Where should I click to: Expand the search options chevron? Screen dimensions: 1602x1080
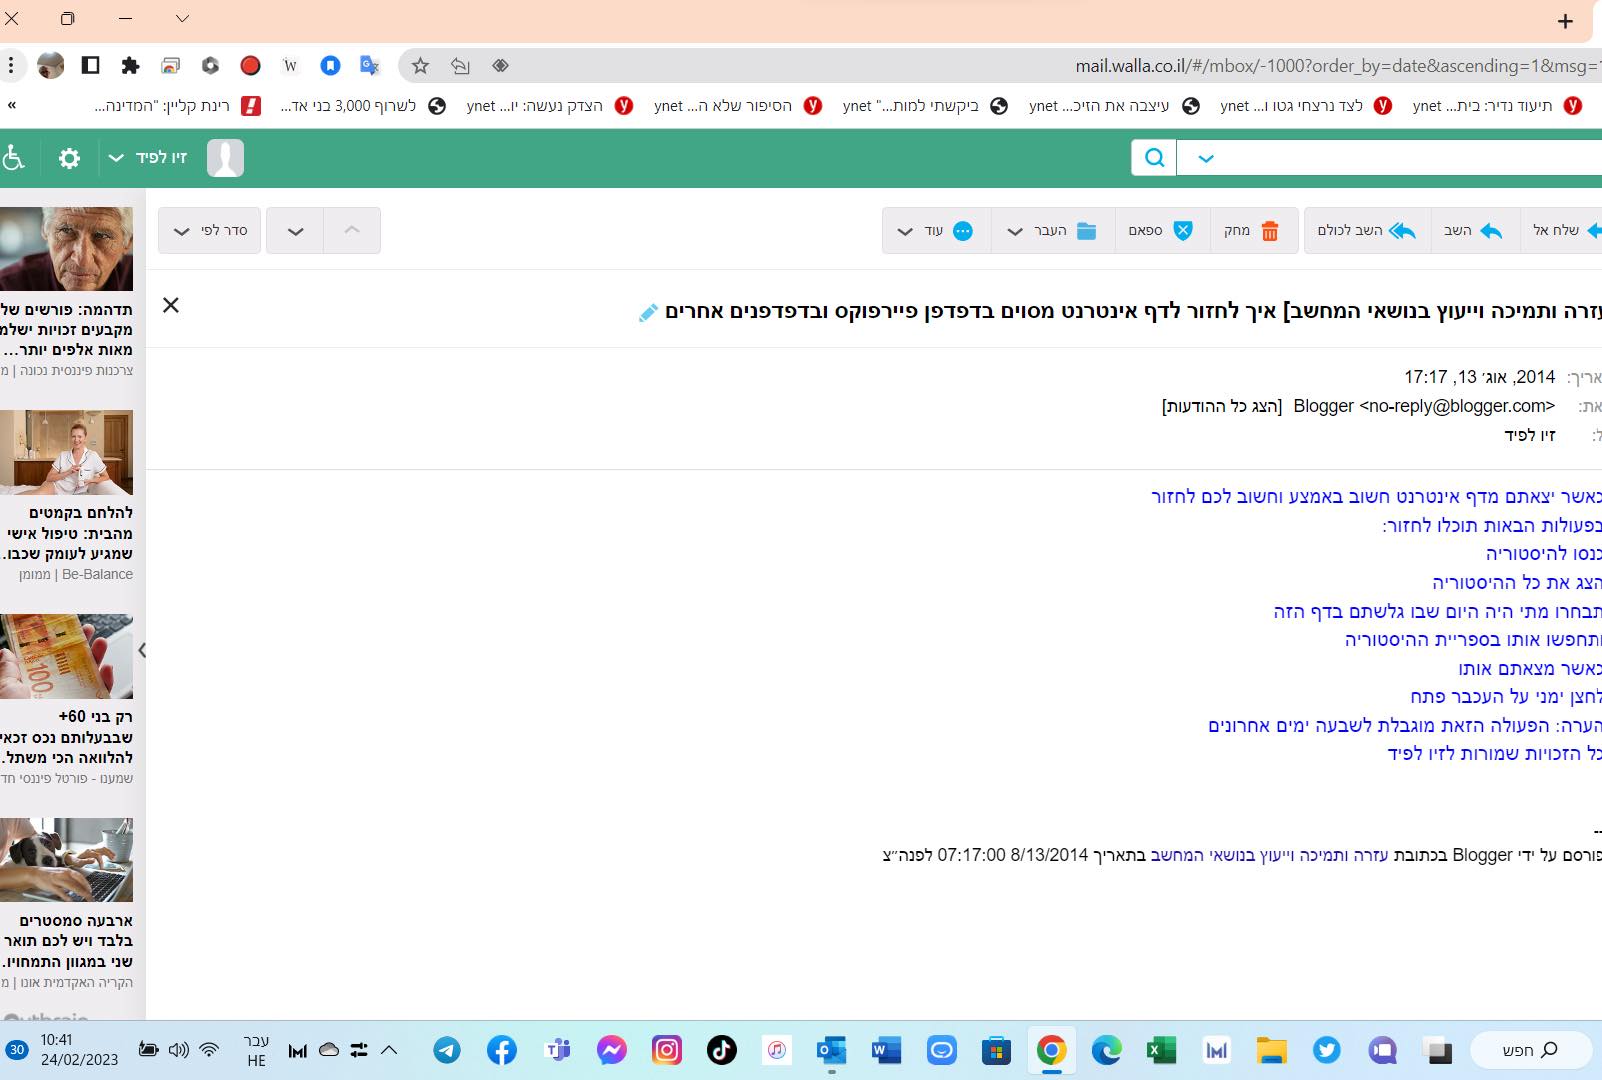pos(1206,158)
